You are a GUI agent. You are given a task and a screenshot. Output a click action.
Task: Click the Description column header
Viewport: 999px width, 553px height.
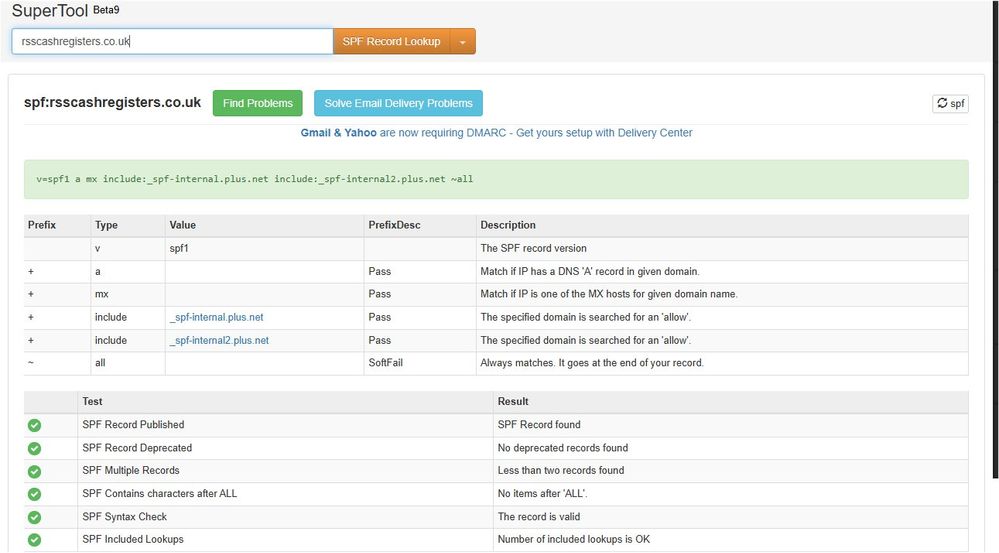tap(508, 225)
